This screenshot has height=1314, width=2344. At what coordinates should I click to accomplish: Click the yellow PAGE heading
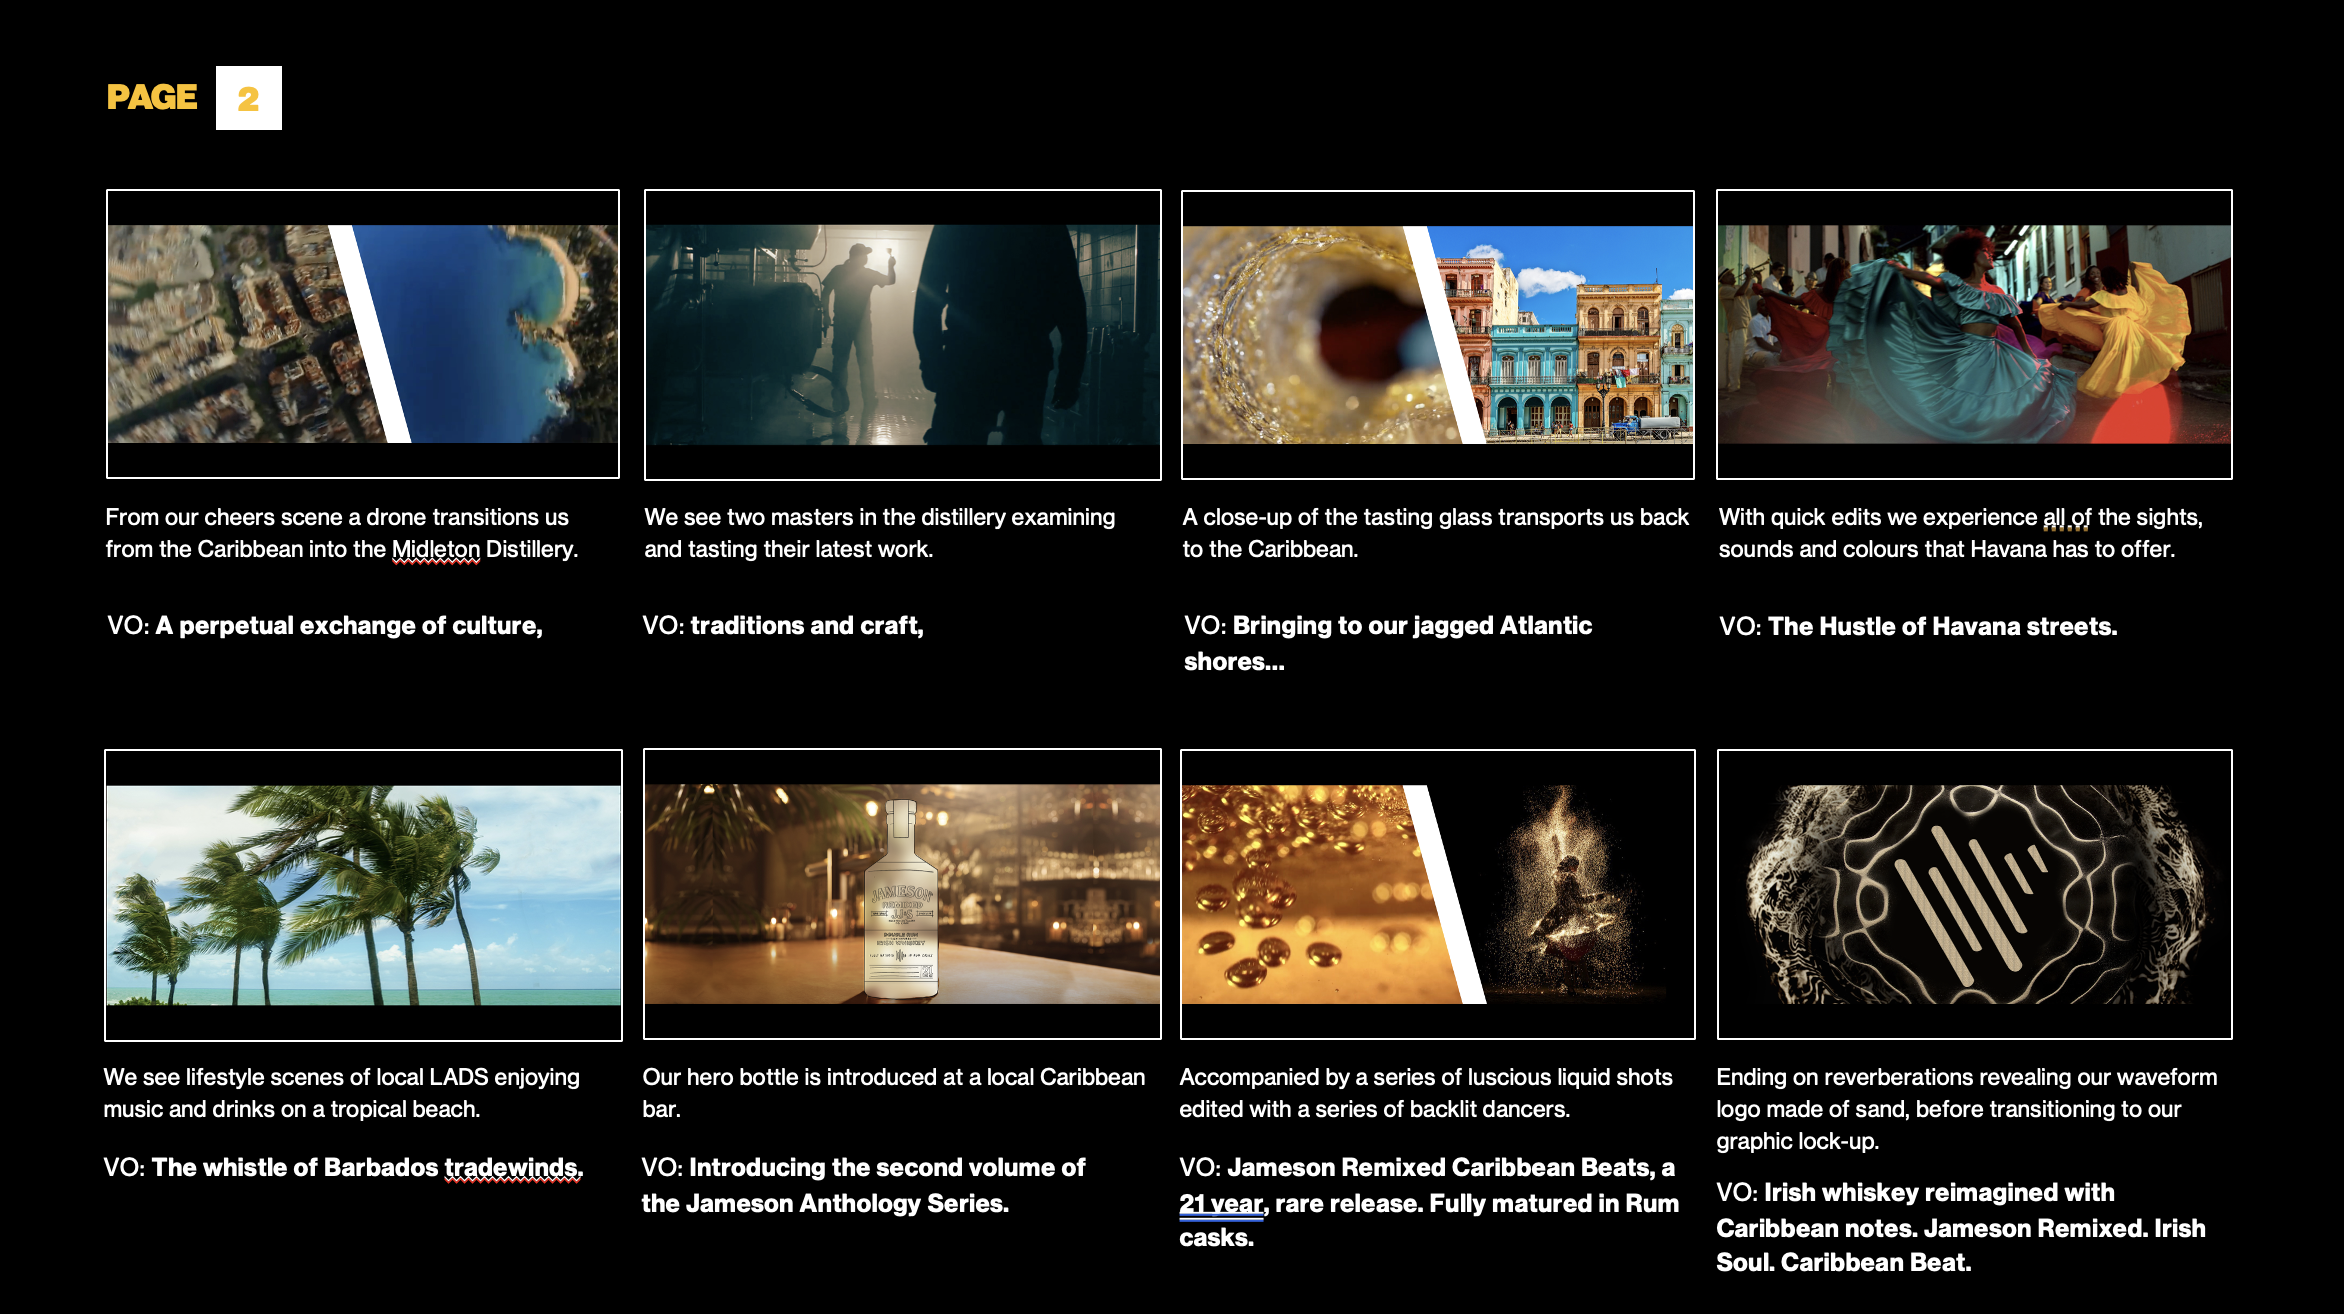(x=152, y=97)
